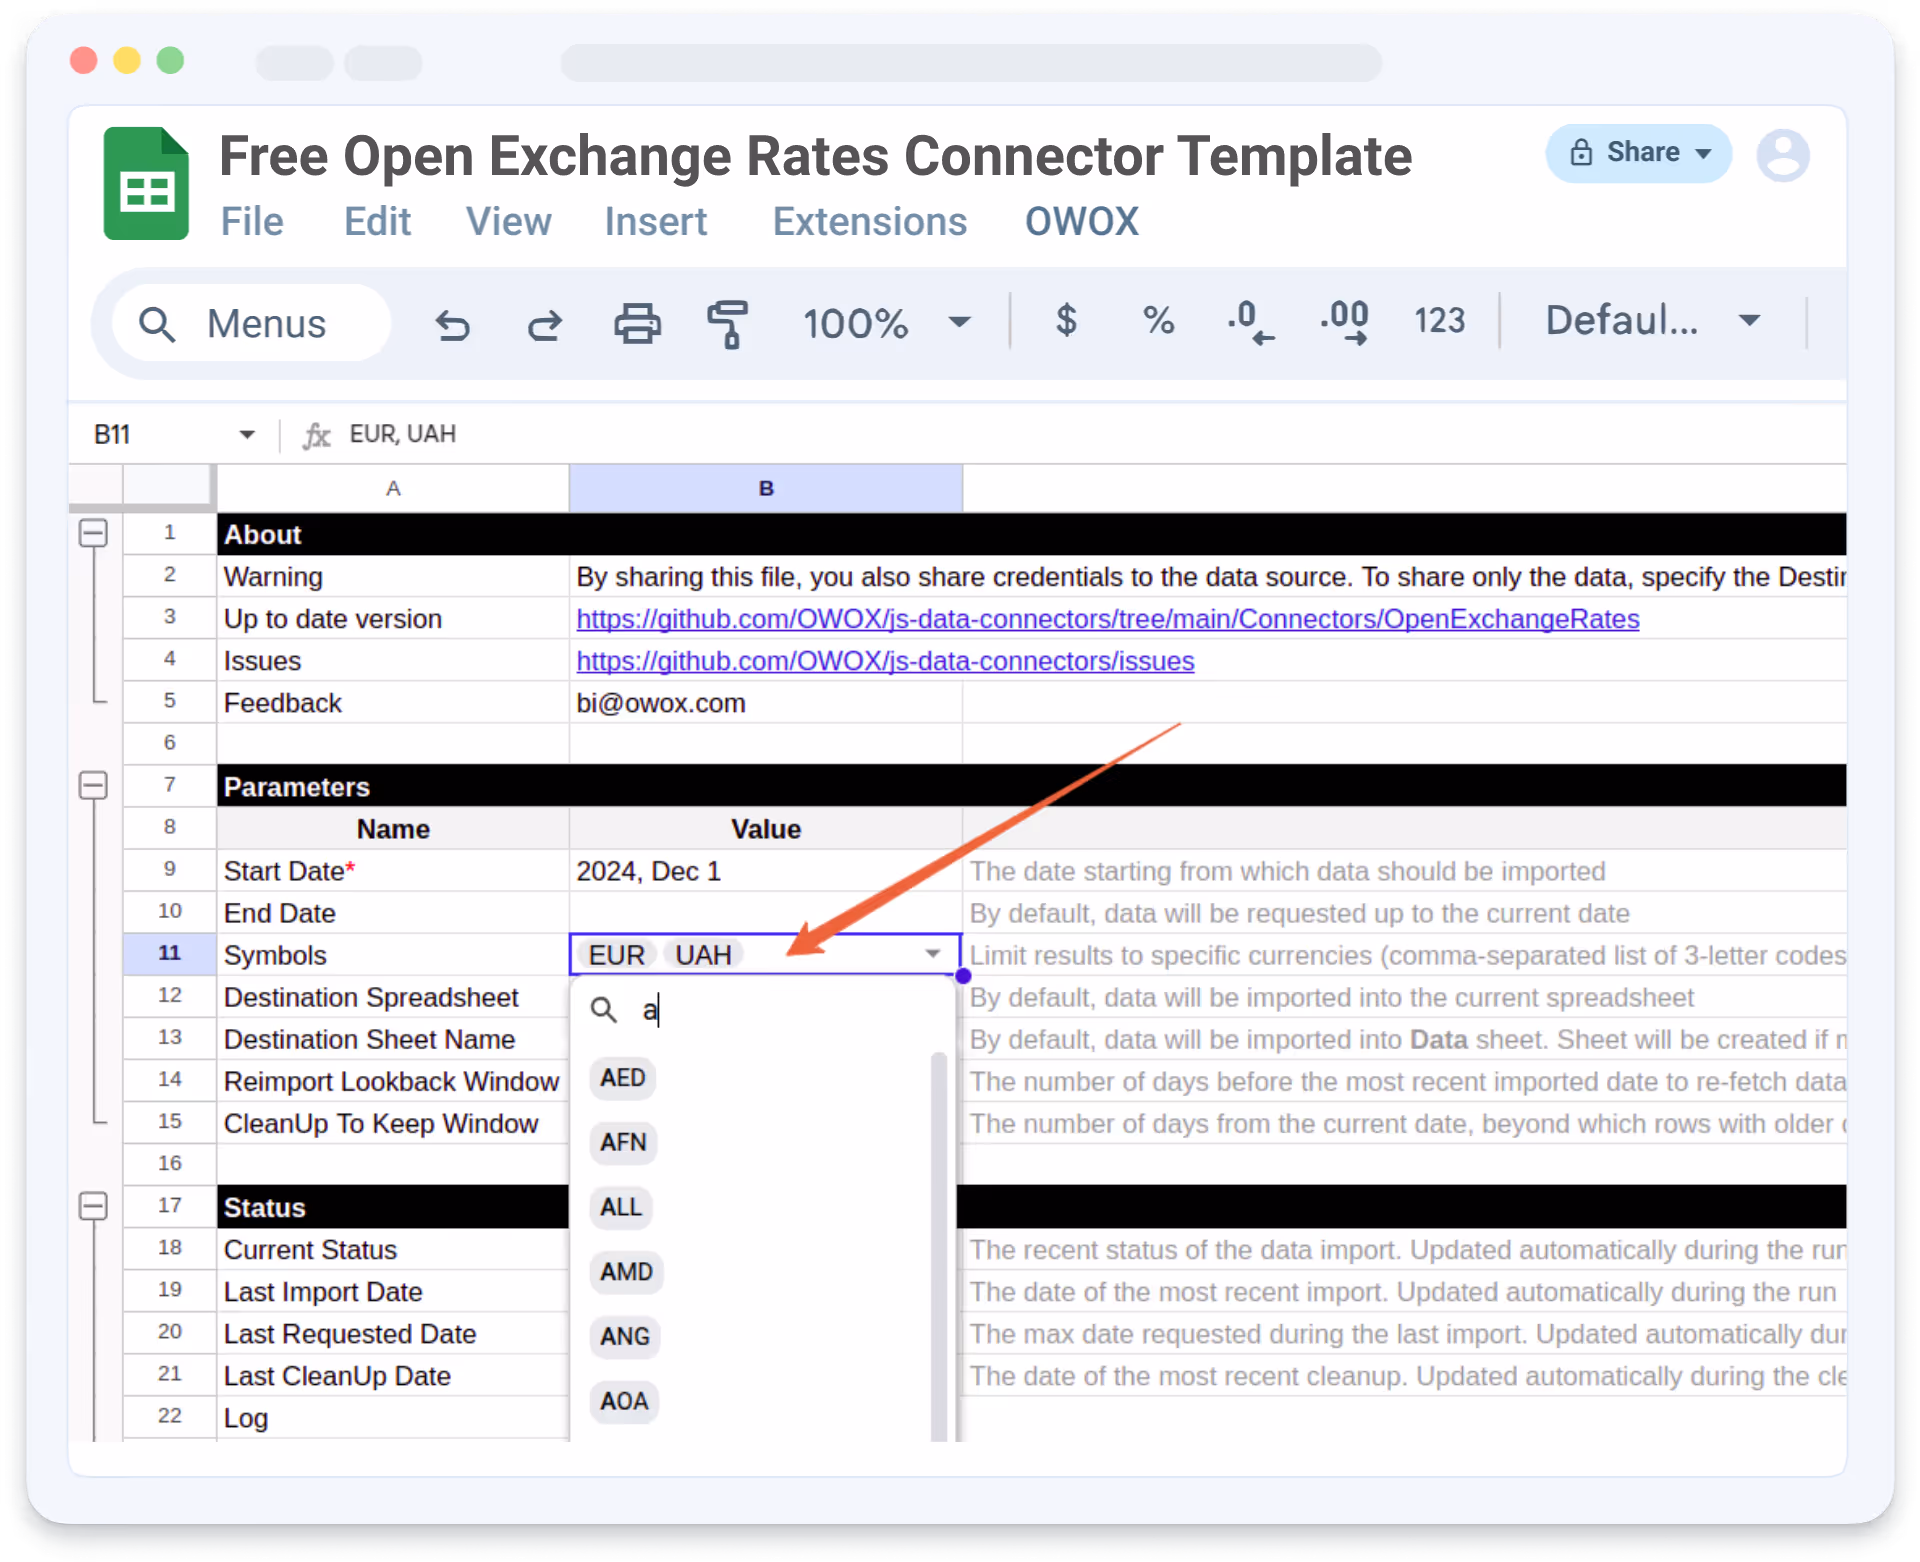
Task: Open the js-data-connectors issues link
Action: 885,661
